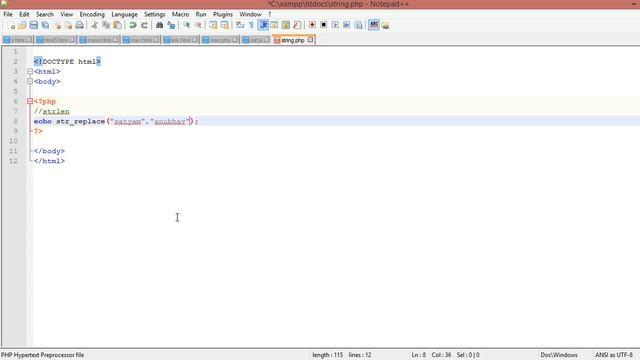Open the User Defined Language dialog icon

pos(274,25)
